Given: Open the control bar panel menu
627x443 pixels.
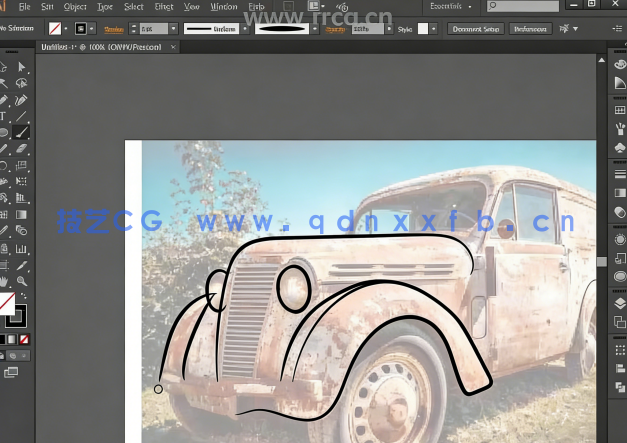Looking at the screenshot, I should point(617,28).
